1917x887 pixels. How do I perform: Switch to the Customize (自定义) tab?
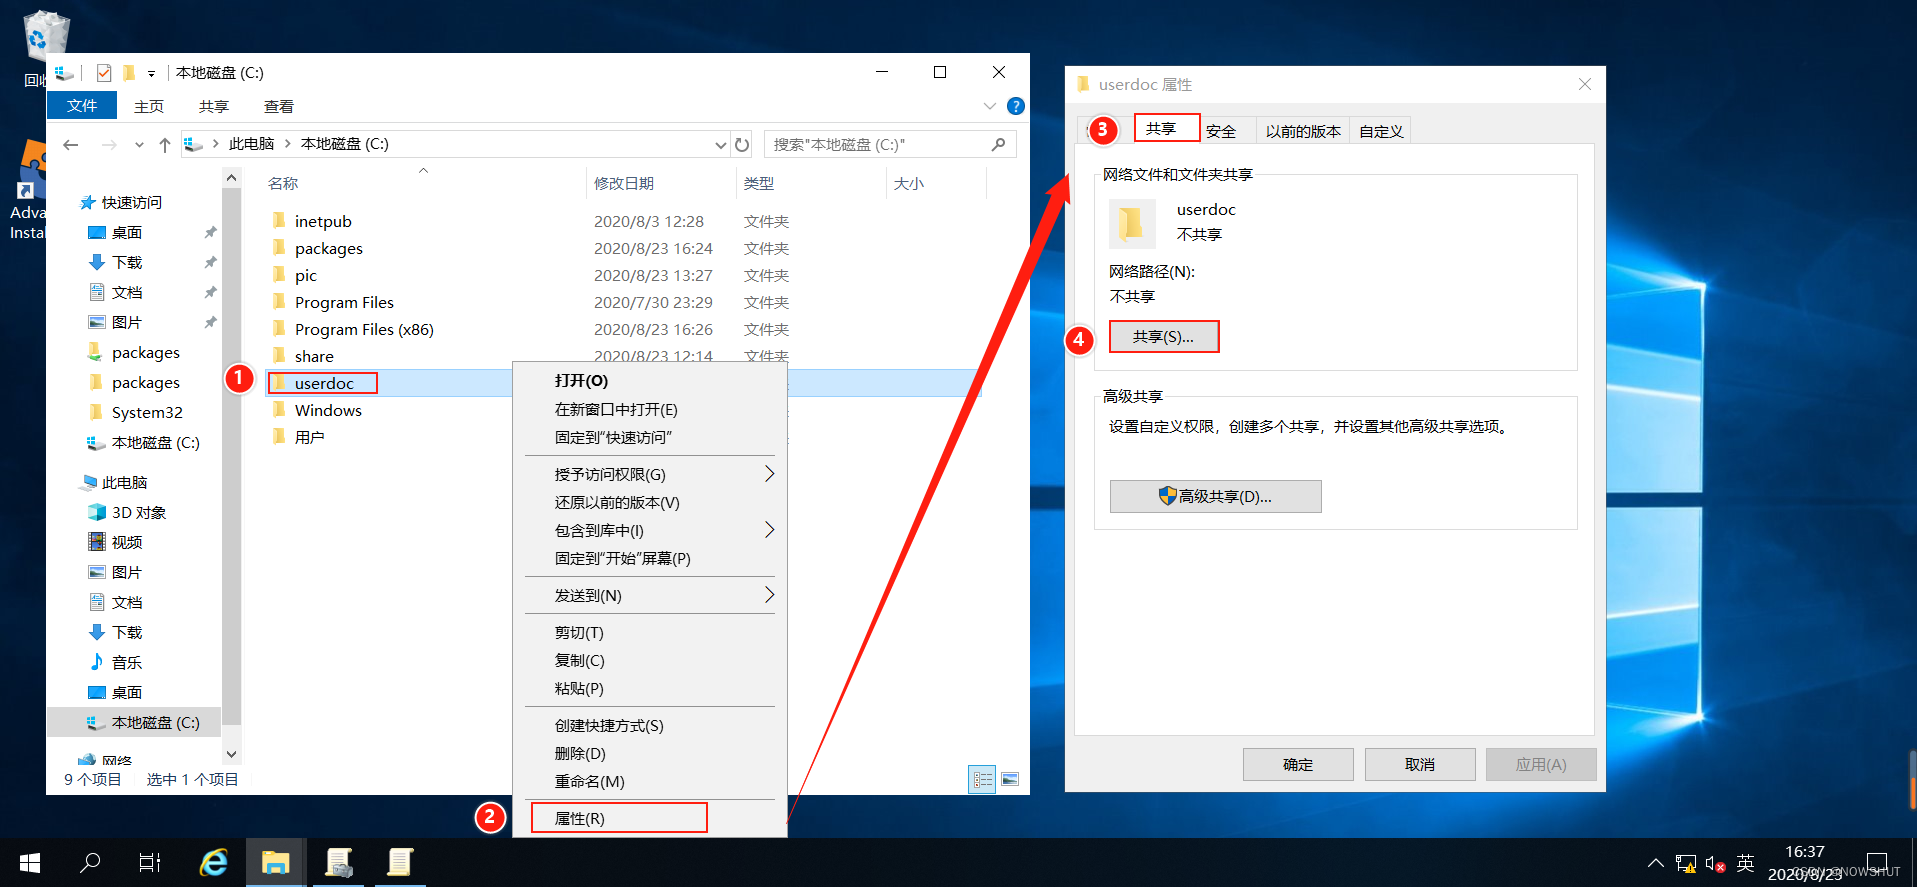point(1381,131)
